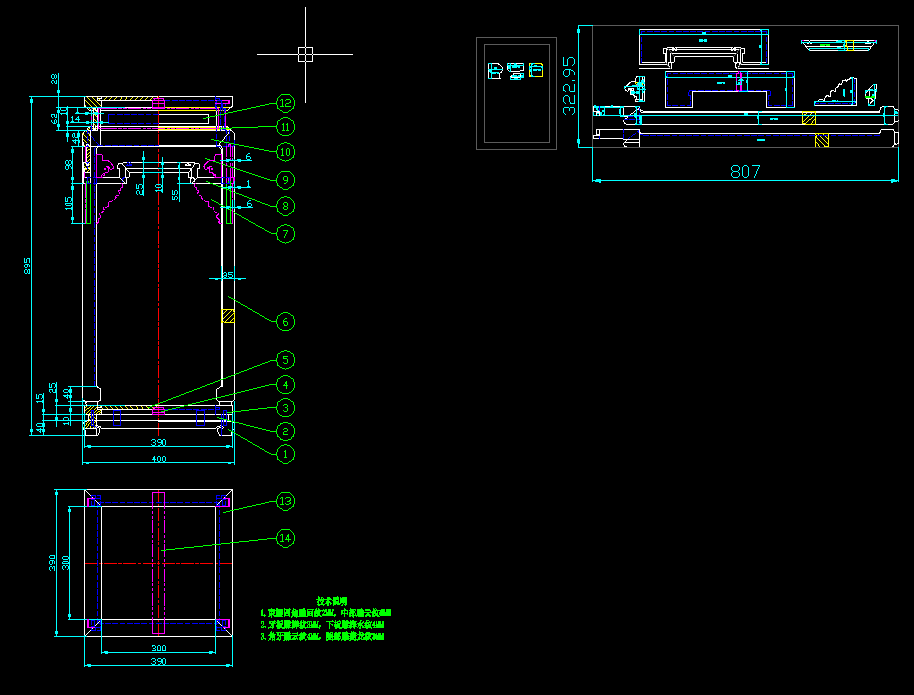Viewport: 914px width, 695px height.
Task: Click the 807 dimension text
Action: click(744, 171)
